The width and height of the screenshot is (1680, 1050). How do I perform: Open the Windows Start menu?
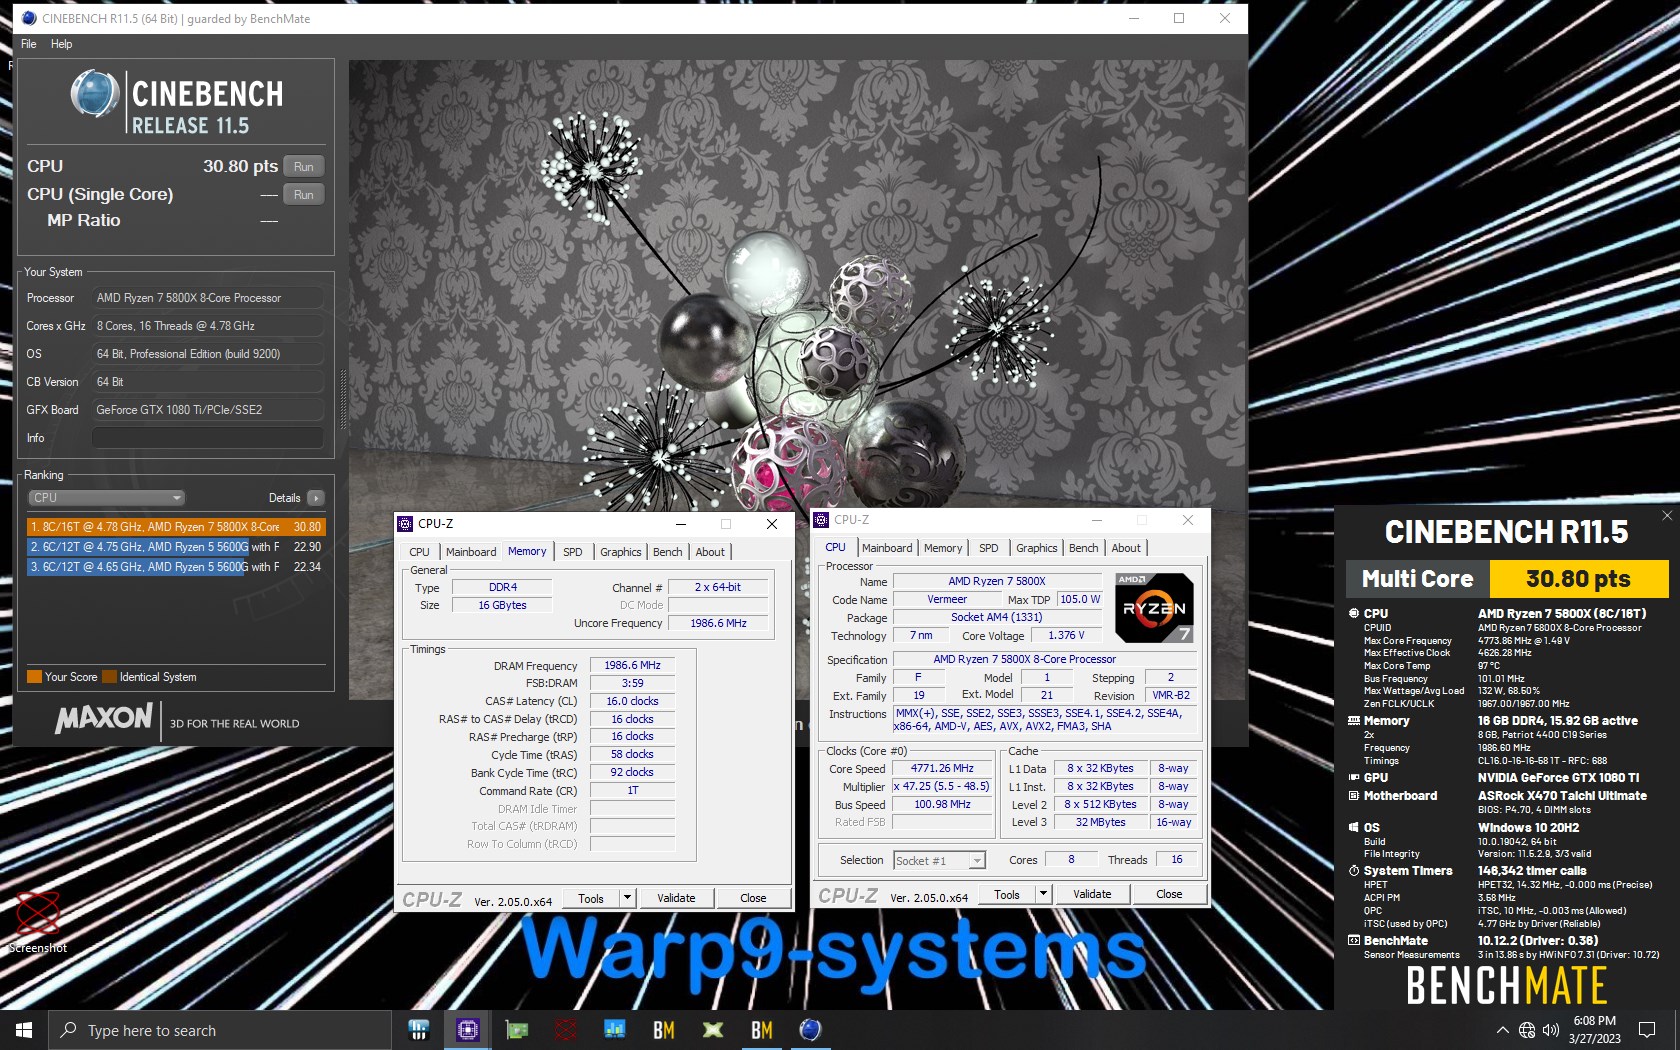pyautogui.click(x=24, y=1030)
